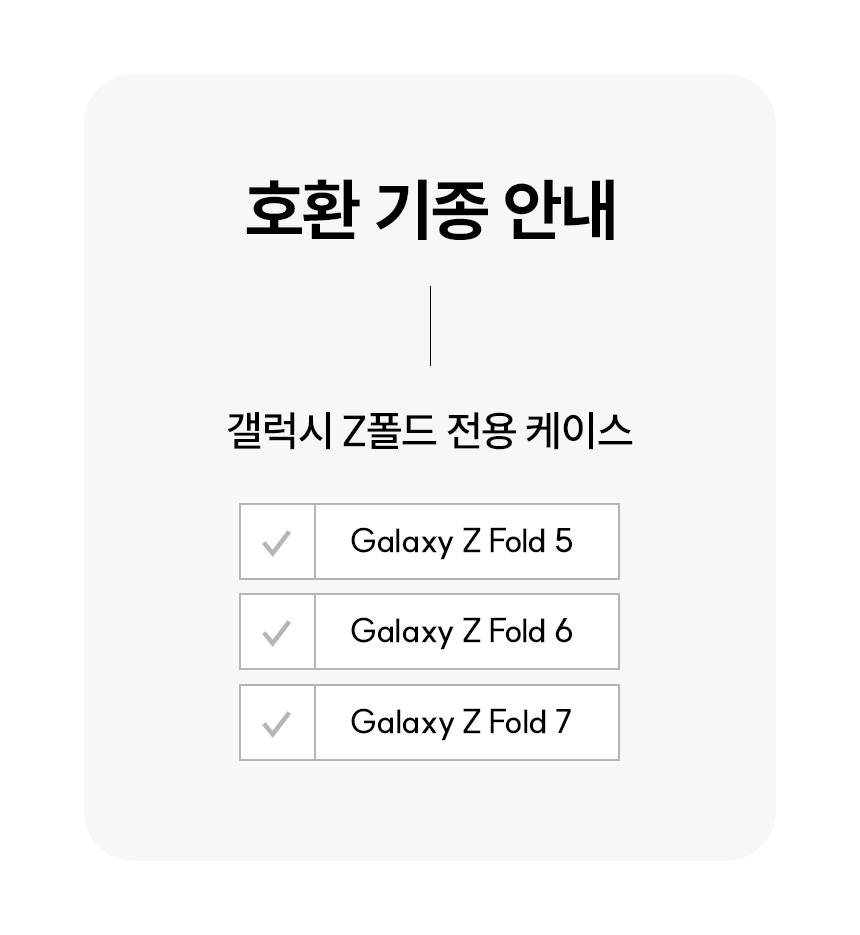Toggle the checkmark beside Galaxy Z Fold 7
This screenshot has width=860, height=935.
276,723
